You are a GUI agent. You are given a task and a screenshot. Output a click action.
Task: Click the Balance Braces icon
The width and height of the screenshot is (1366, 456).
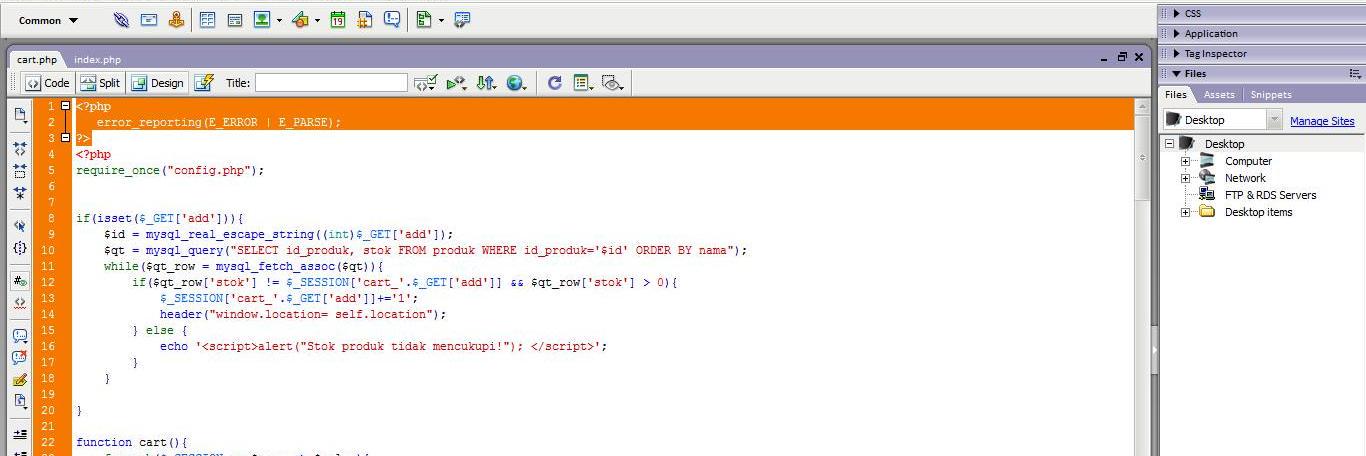[20, 247]
